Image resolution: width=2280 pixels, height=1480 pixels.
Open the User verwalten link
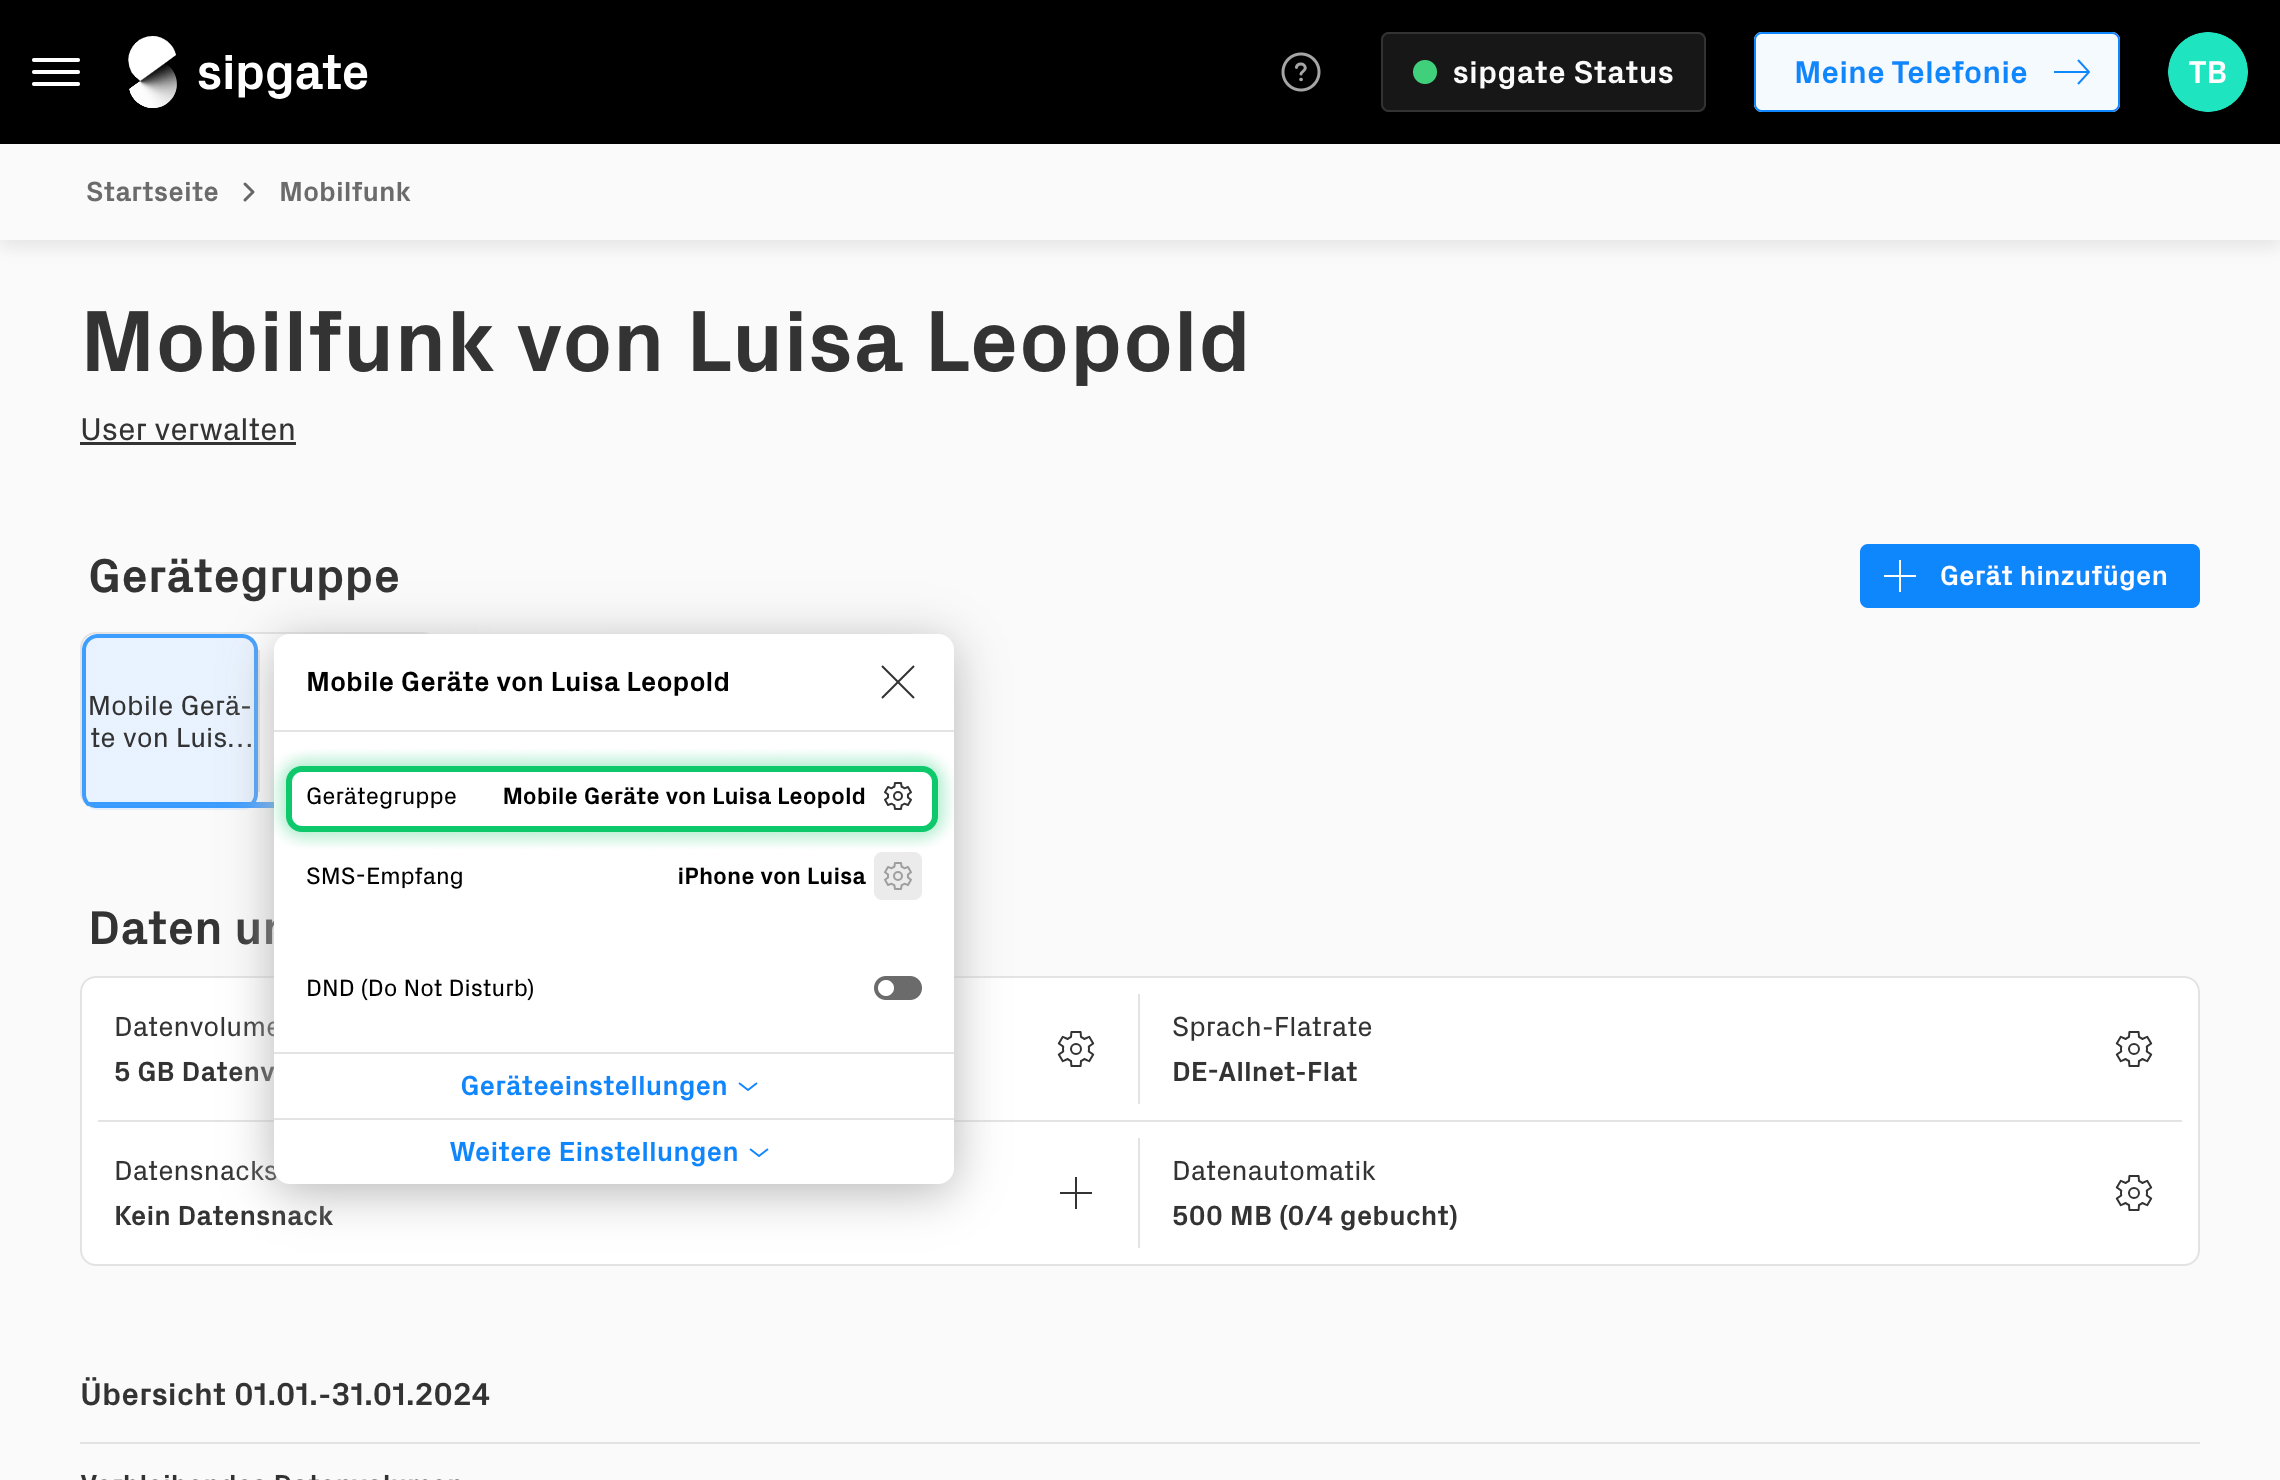[x=188, y=430]
